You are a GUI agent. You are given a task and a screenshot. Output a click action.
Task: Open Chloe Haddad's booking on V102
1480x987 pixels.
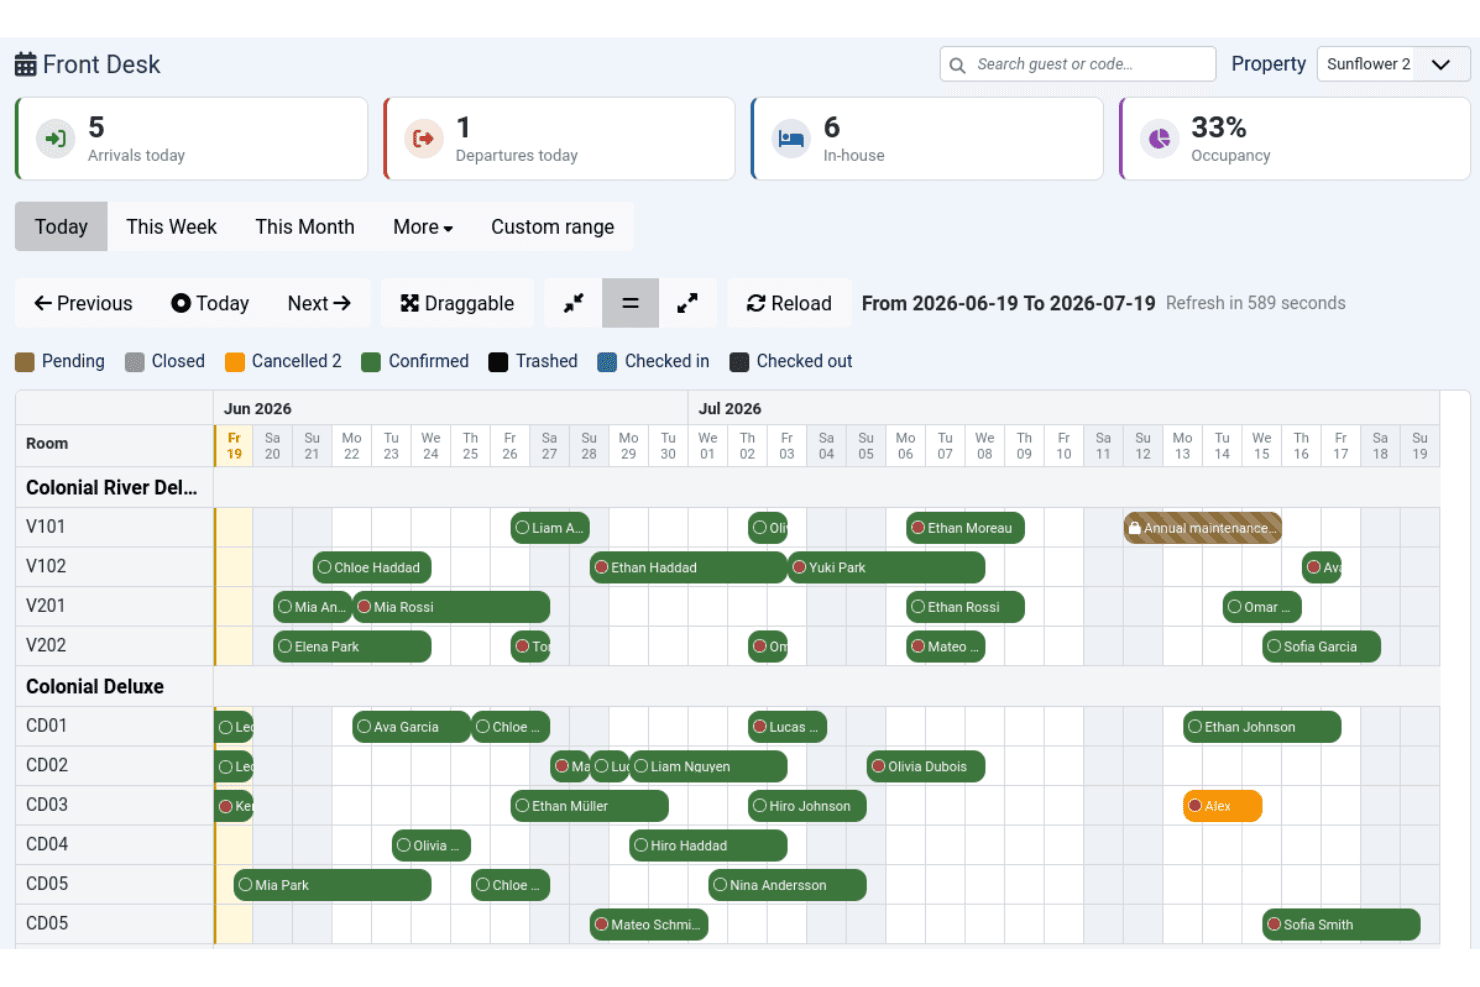coord(372,567)
